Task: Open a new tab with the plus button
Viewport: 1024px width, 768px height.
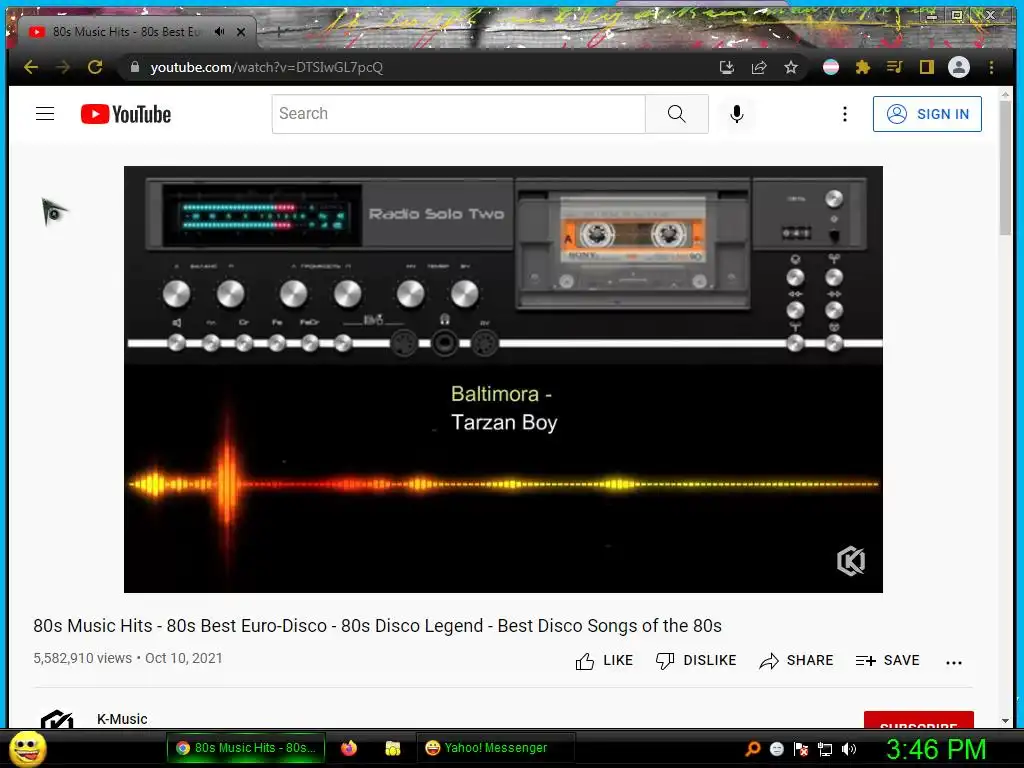Action: (278, 31)
